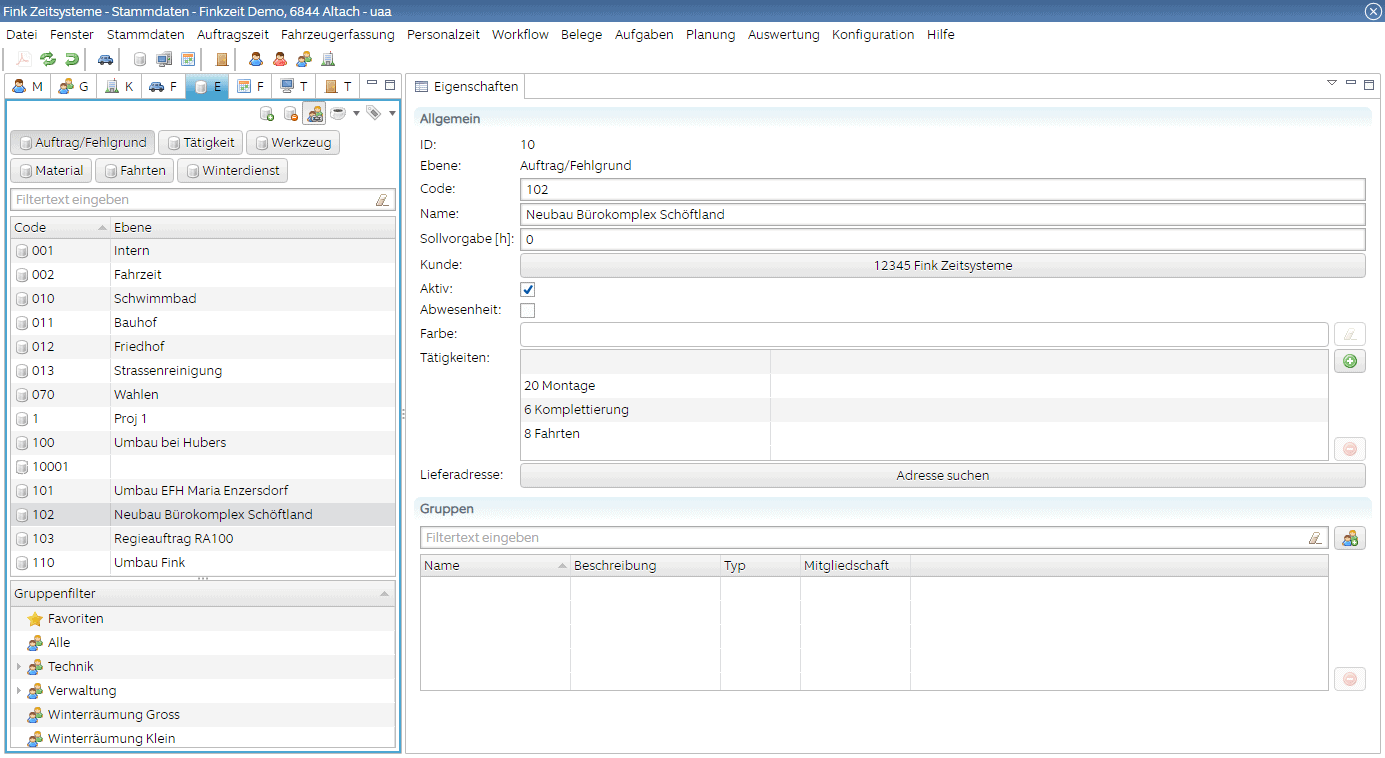Clear the Farbe field eraser button

point(1350,334)
